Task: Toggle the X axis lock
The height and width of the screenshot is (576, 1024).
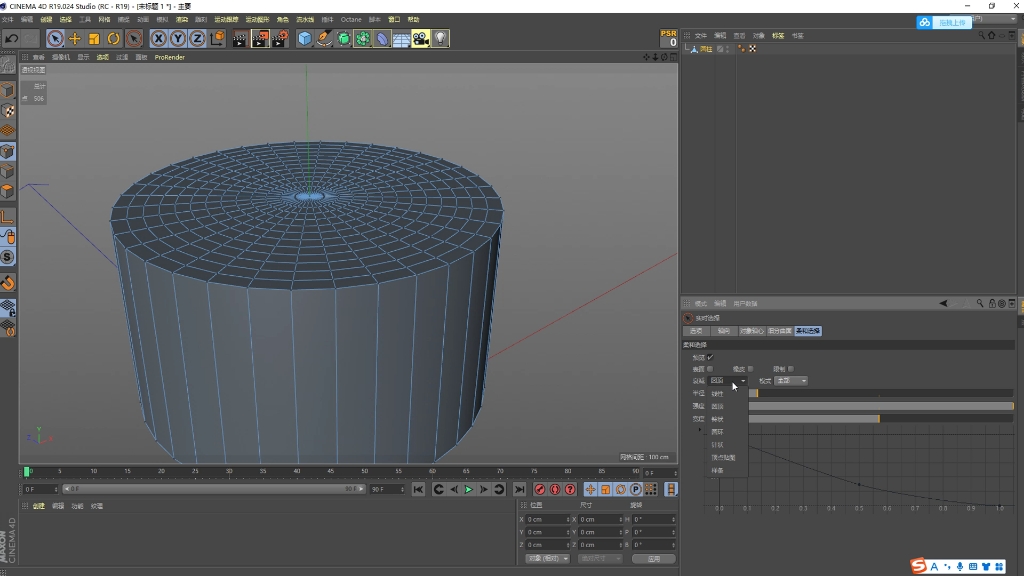Action: point(158,39)
